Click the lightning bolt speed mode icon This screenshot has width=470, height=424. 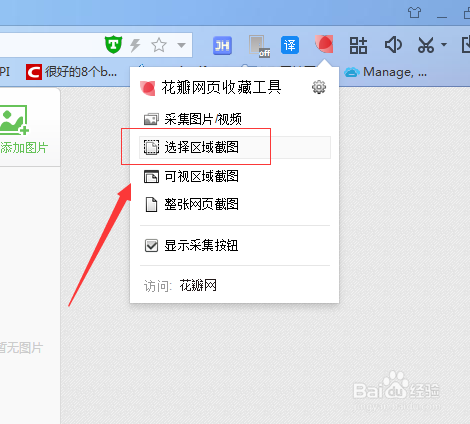(135, 45)
